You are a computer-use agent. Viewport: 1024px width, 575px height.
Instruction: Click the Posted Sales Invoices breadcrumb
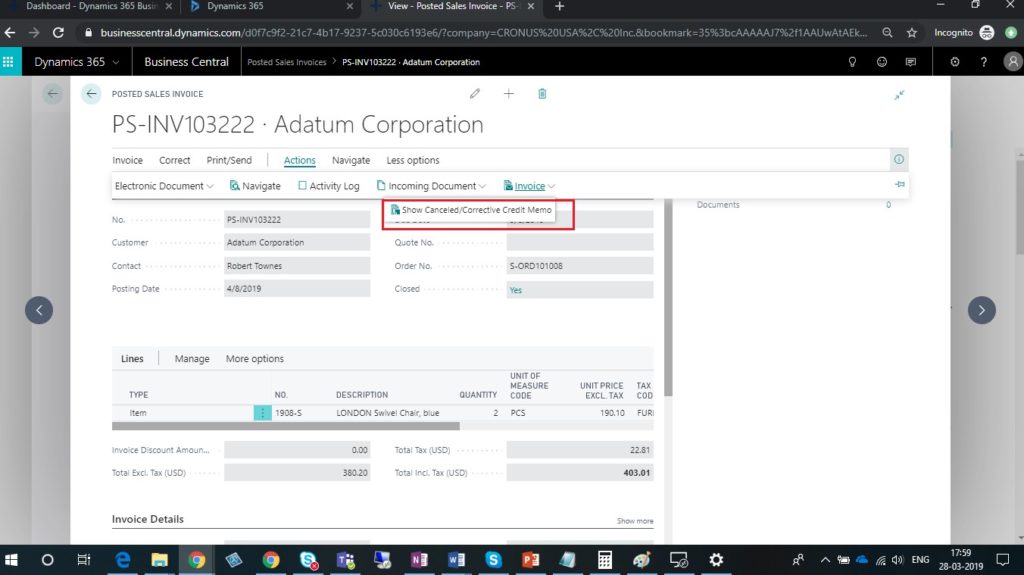pyautogui.click(x=287, y=62)
